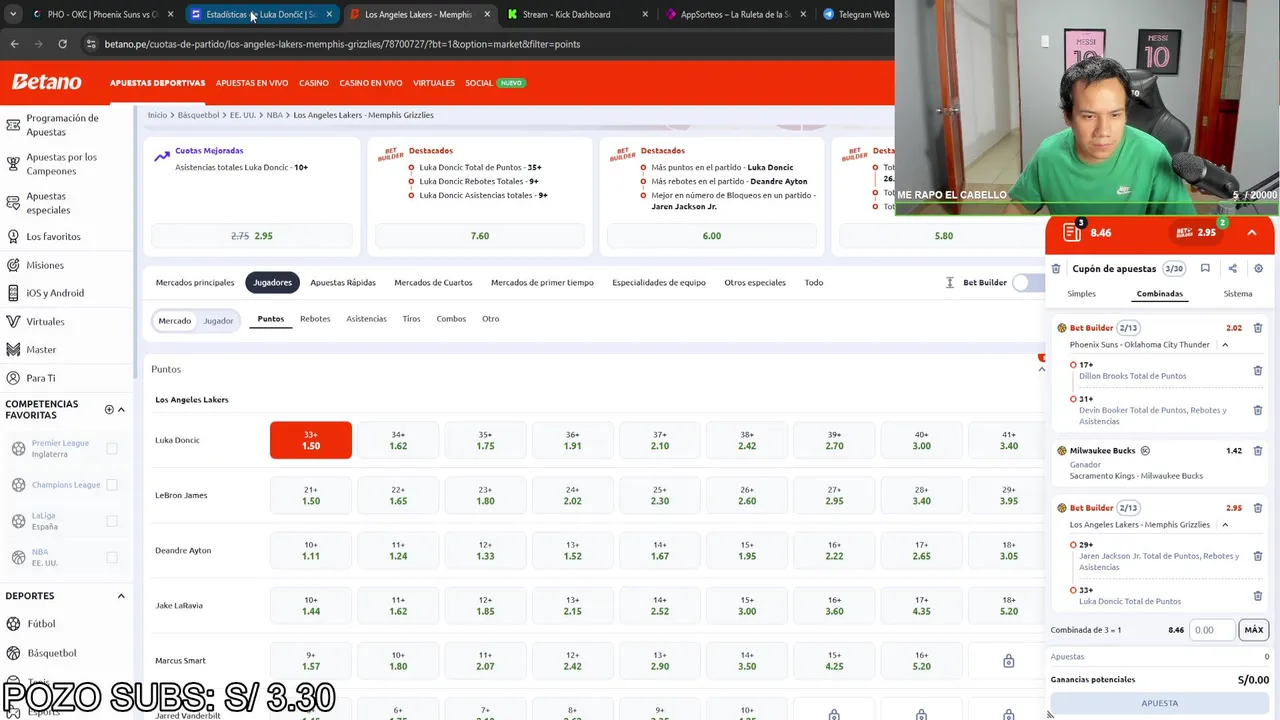
Task: Save bet slip with bookmark icon
Action: [1205, 268]
